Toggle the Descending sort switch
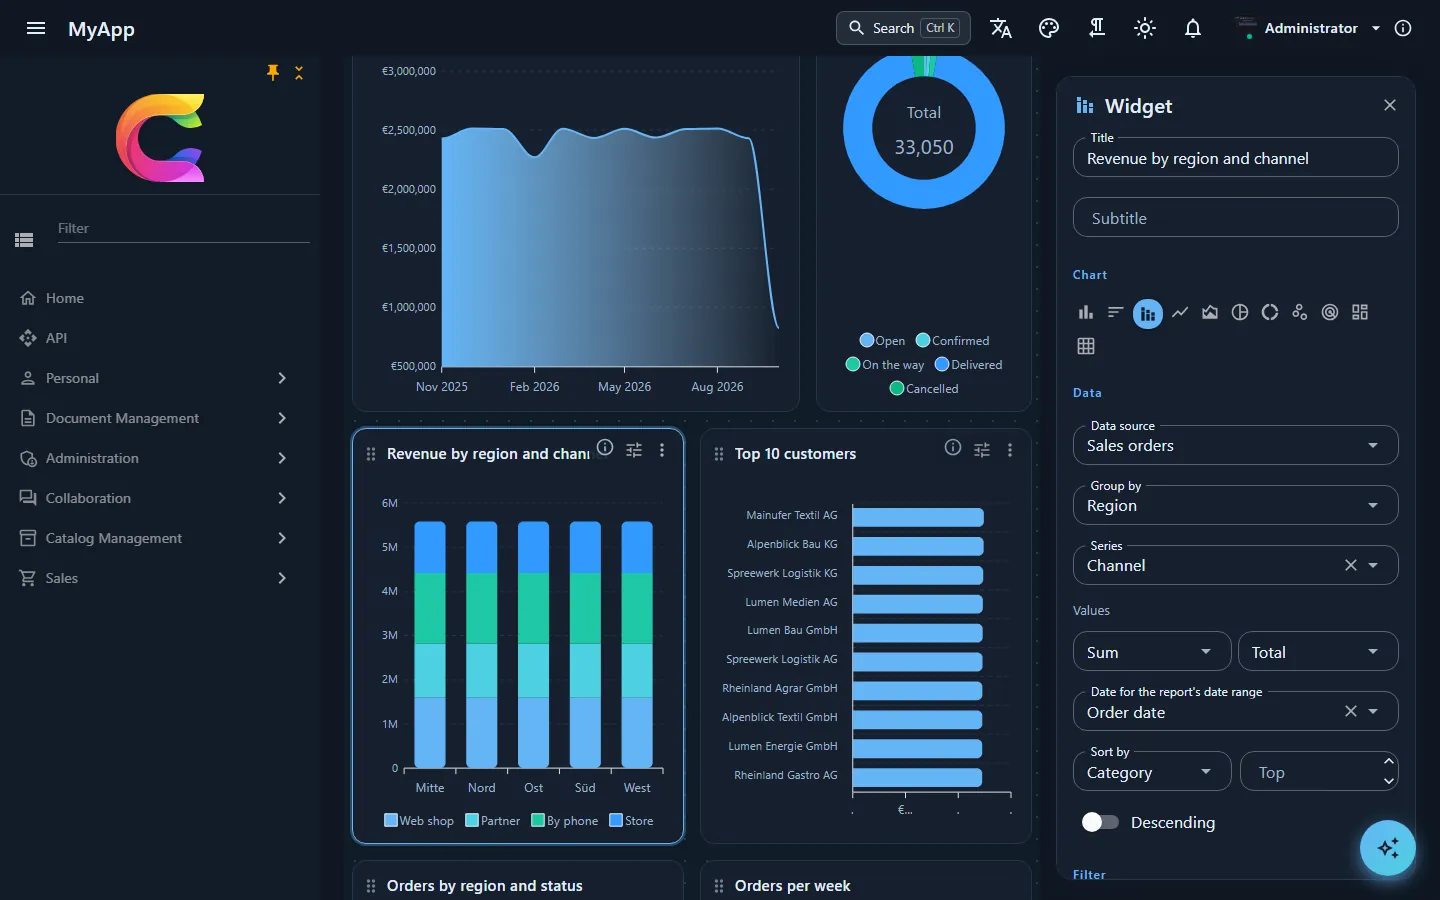The width and height of the screenshot is (1440, 900). tap(1100, 822)
